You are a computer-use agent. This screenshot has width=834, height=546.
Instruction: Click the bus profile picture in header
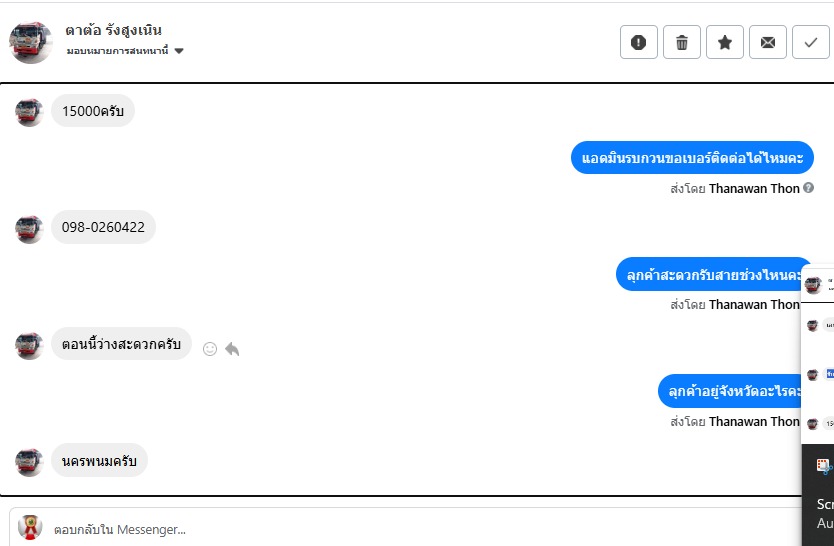pyautogui.click(x=31, y=42)
